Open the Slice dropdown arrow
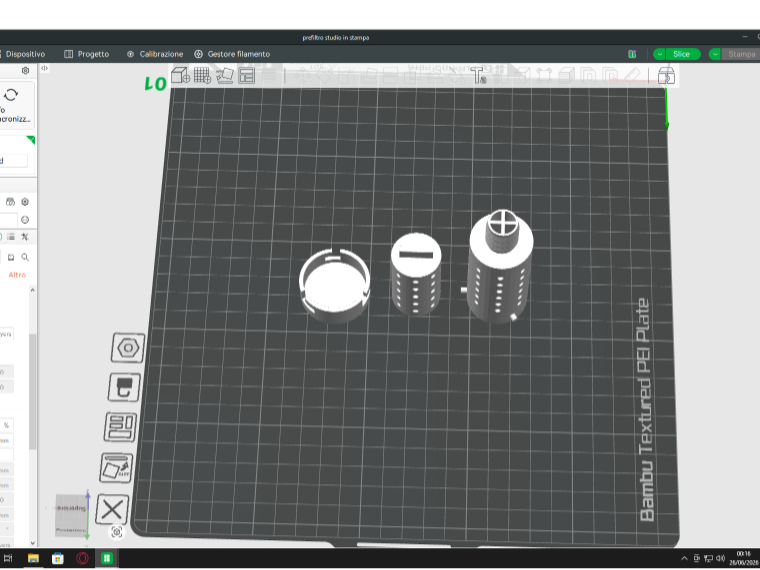This screenshot has height=570, width=760. click(x=659, y=54)
